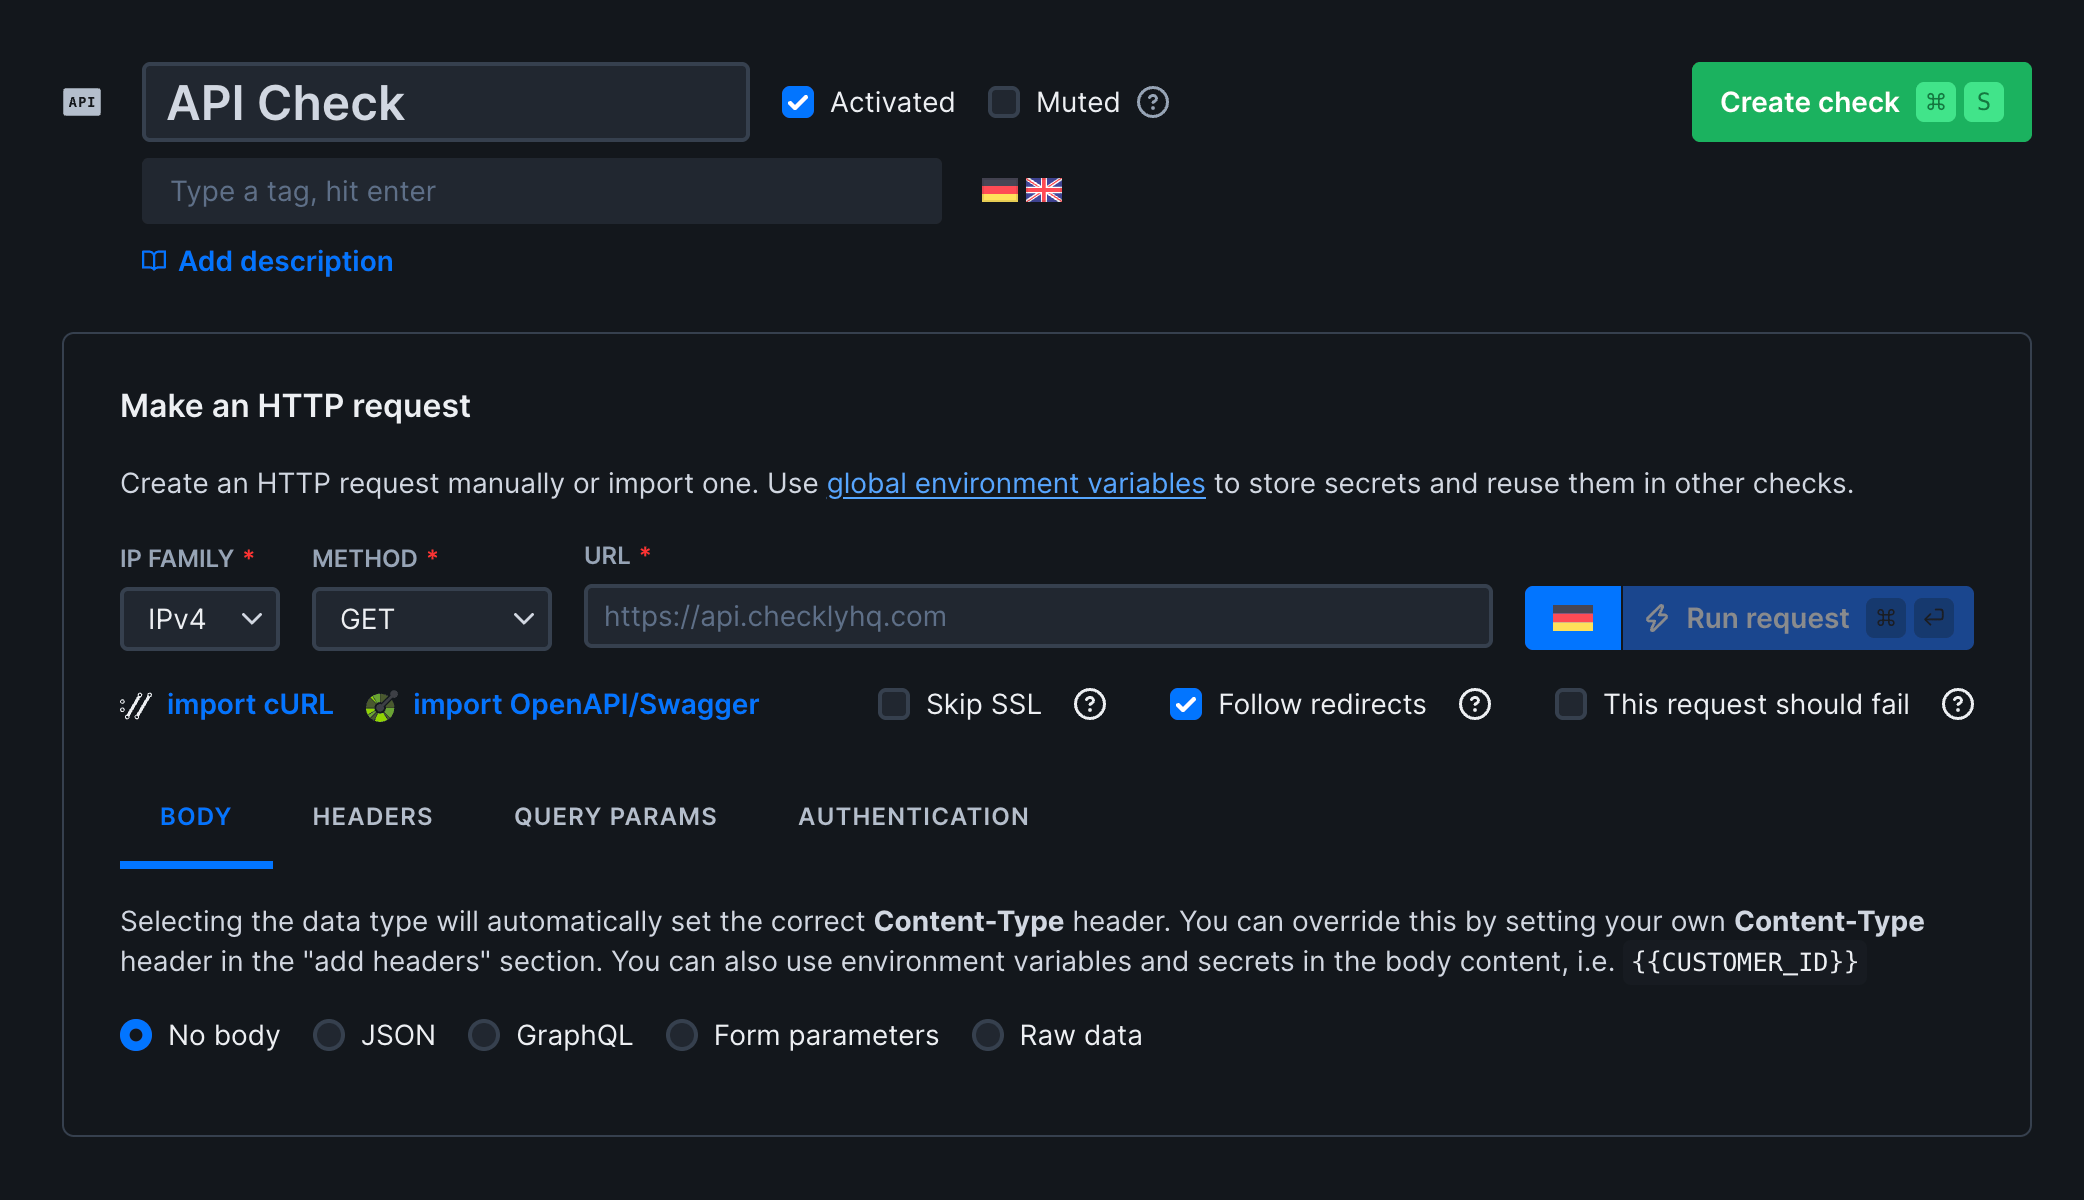Screen dimensions: 2084x1200
Task: Select the JSON body type
Action: 329,1035
